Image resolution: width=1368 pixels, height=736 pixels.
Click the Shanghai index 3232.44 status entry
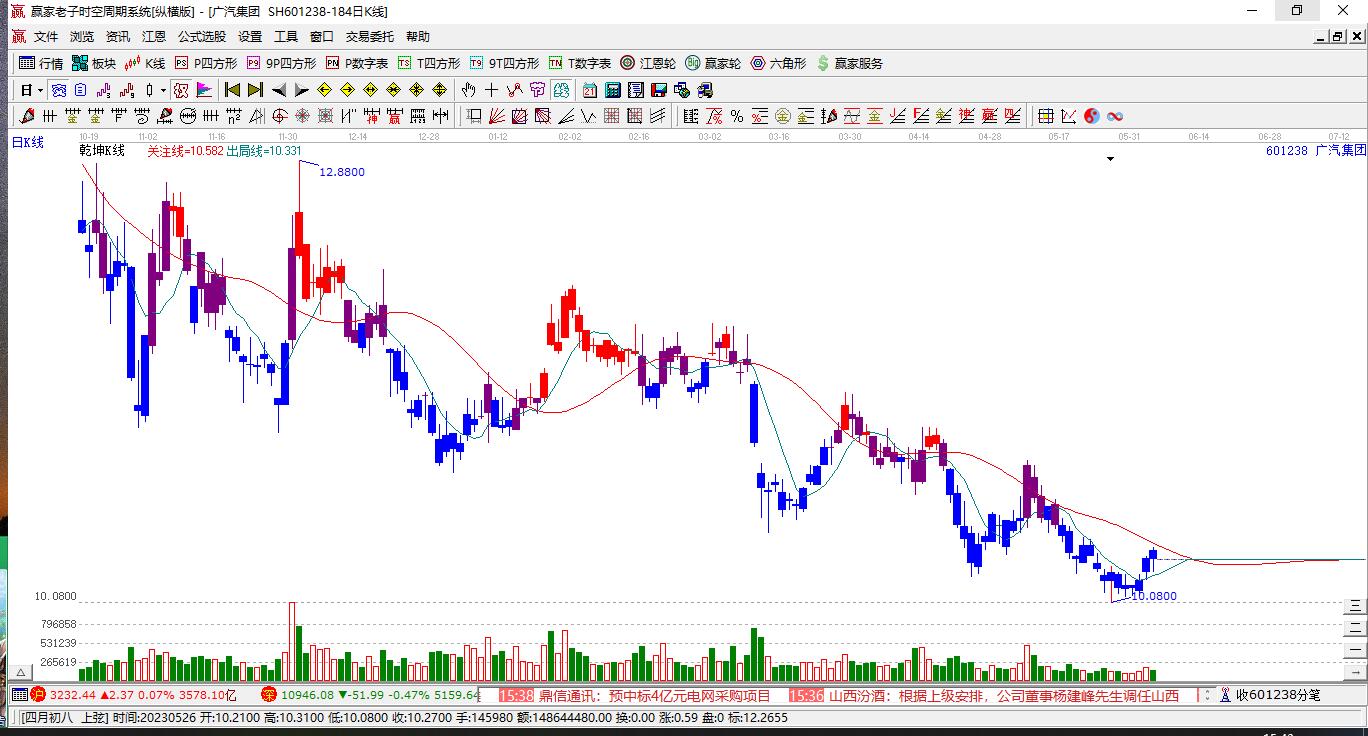click(x=133, y=695)
